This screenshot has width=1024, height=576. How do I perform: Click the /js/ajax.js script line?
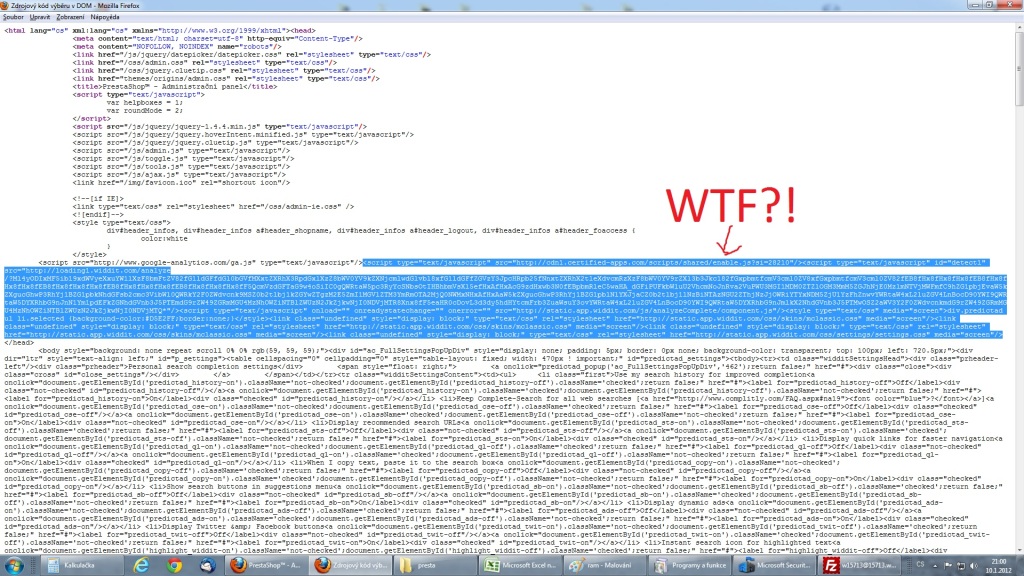[x=180, y=174]
